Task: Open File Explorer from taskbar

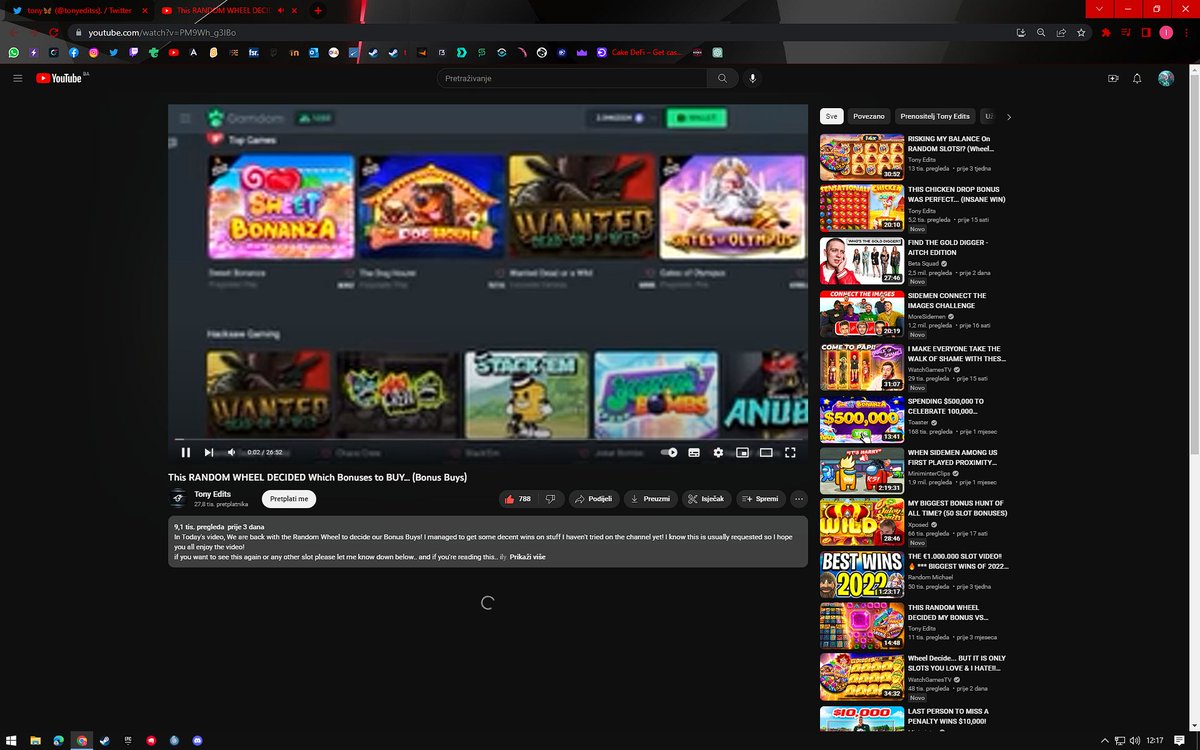Action: click(36, 740)
